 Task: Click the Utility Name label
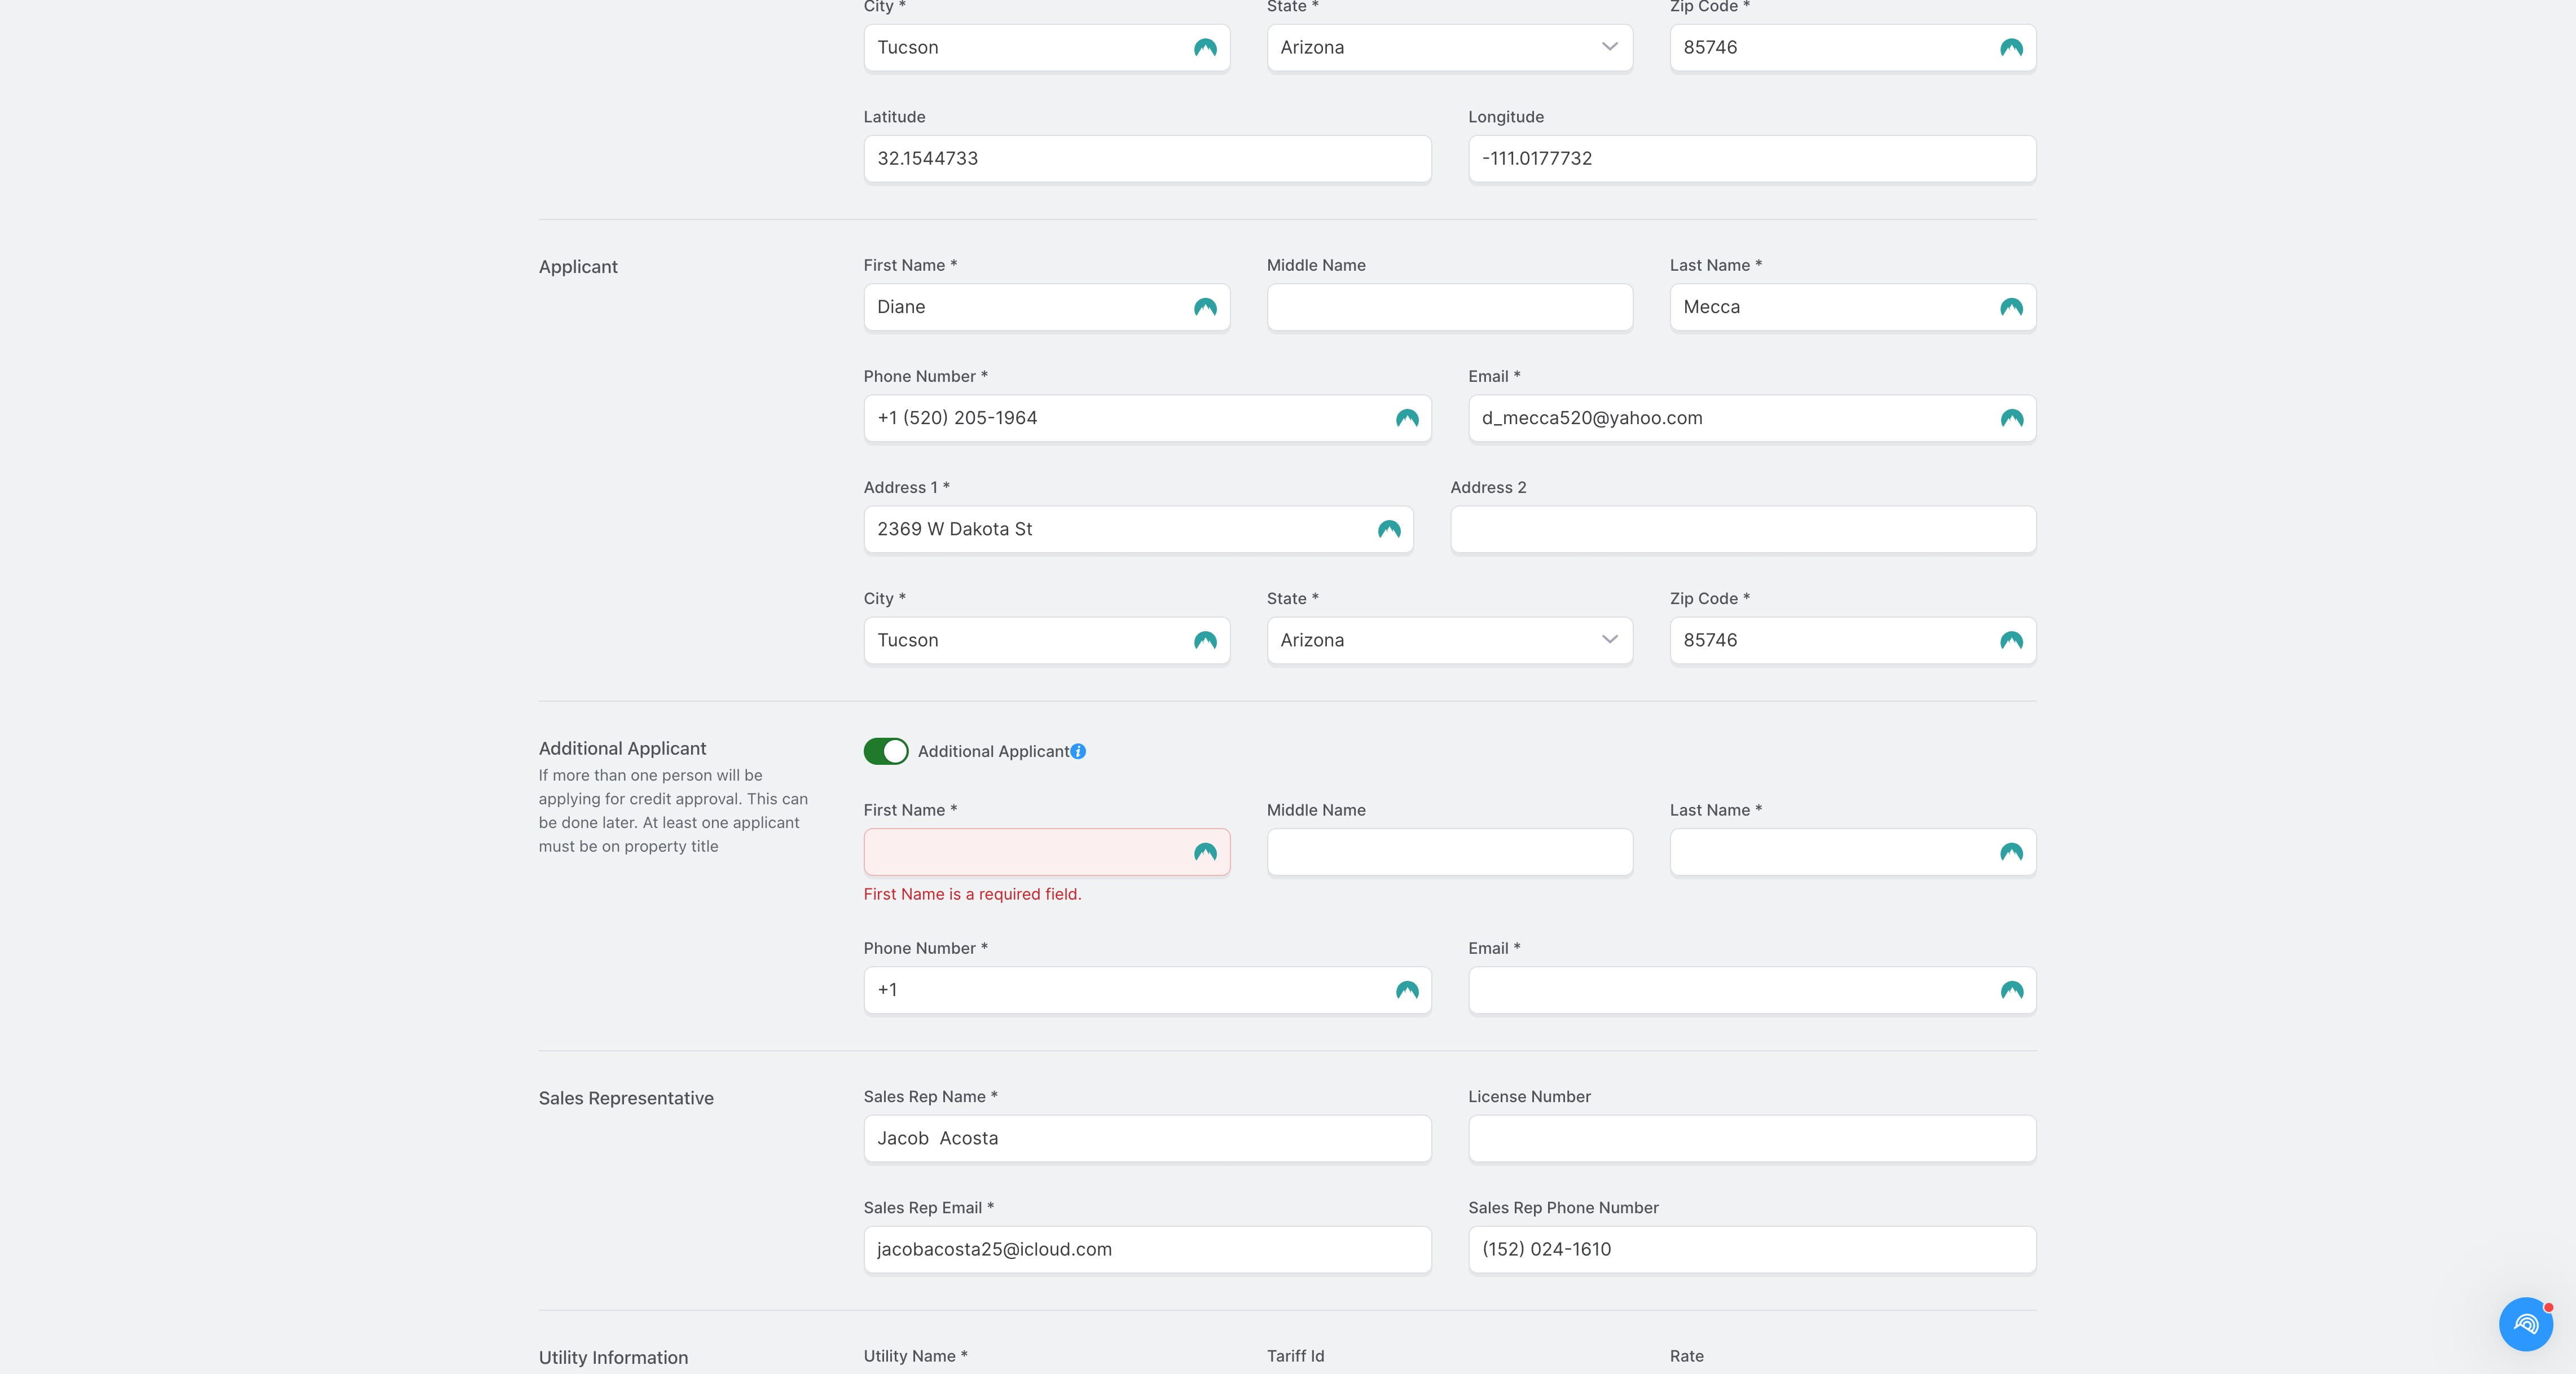(x=915, y=1356)
